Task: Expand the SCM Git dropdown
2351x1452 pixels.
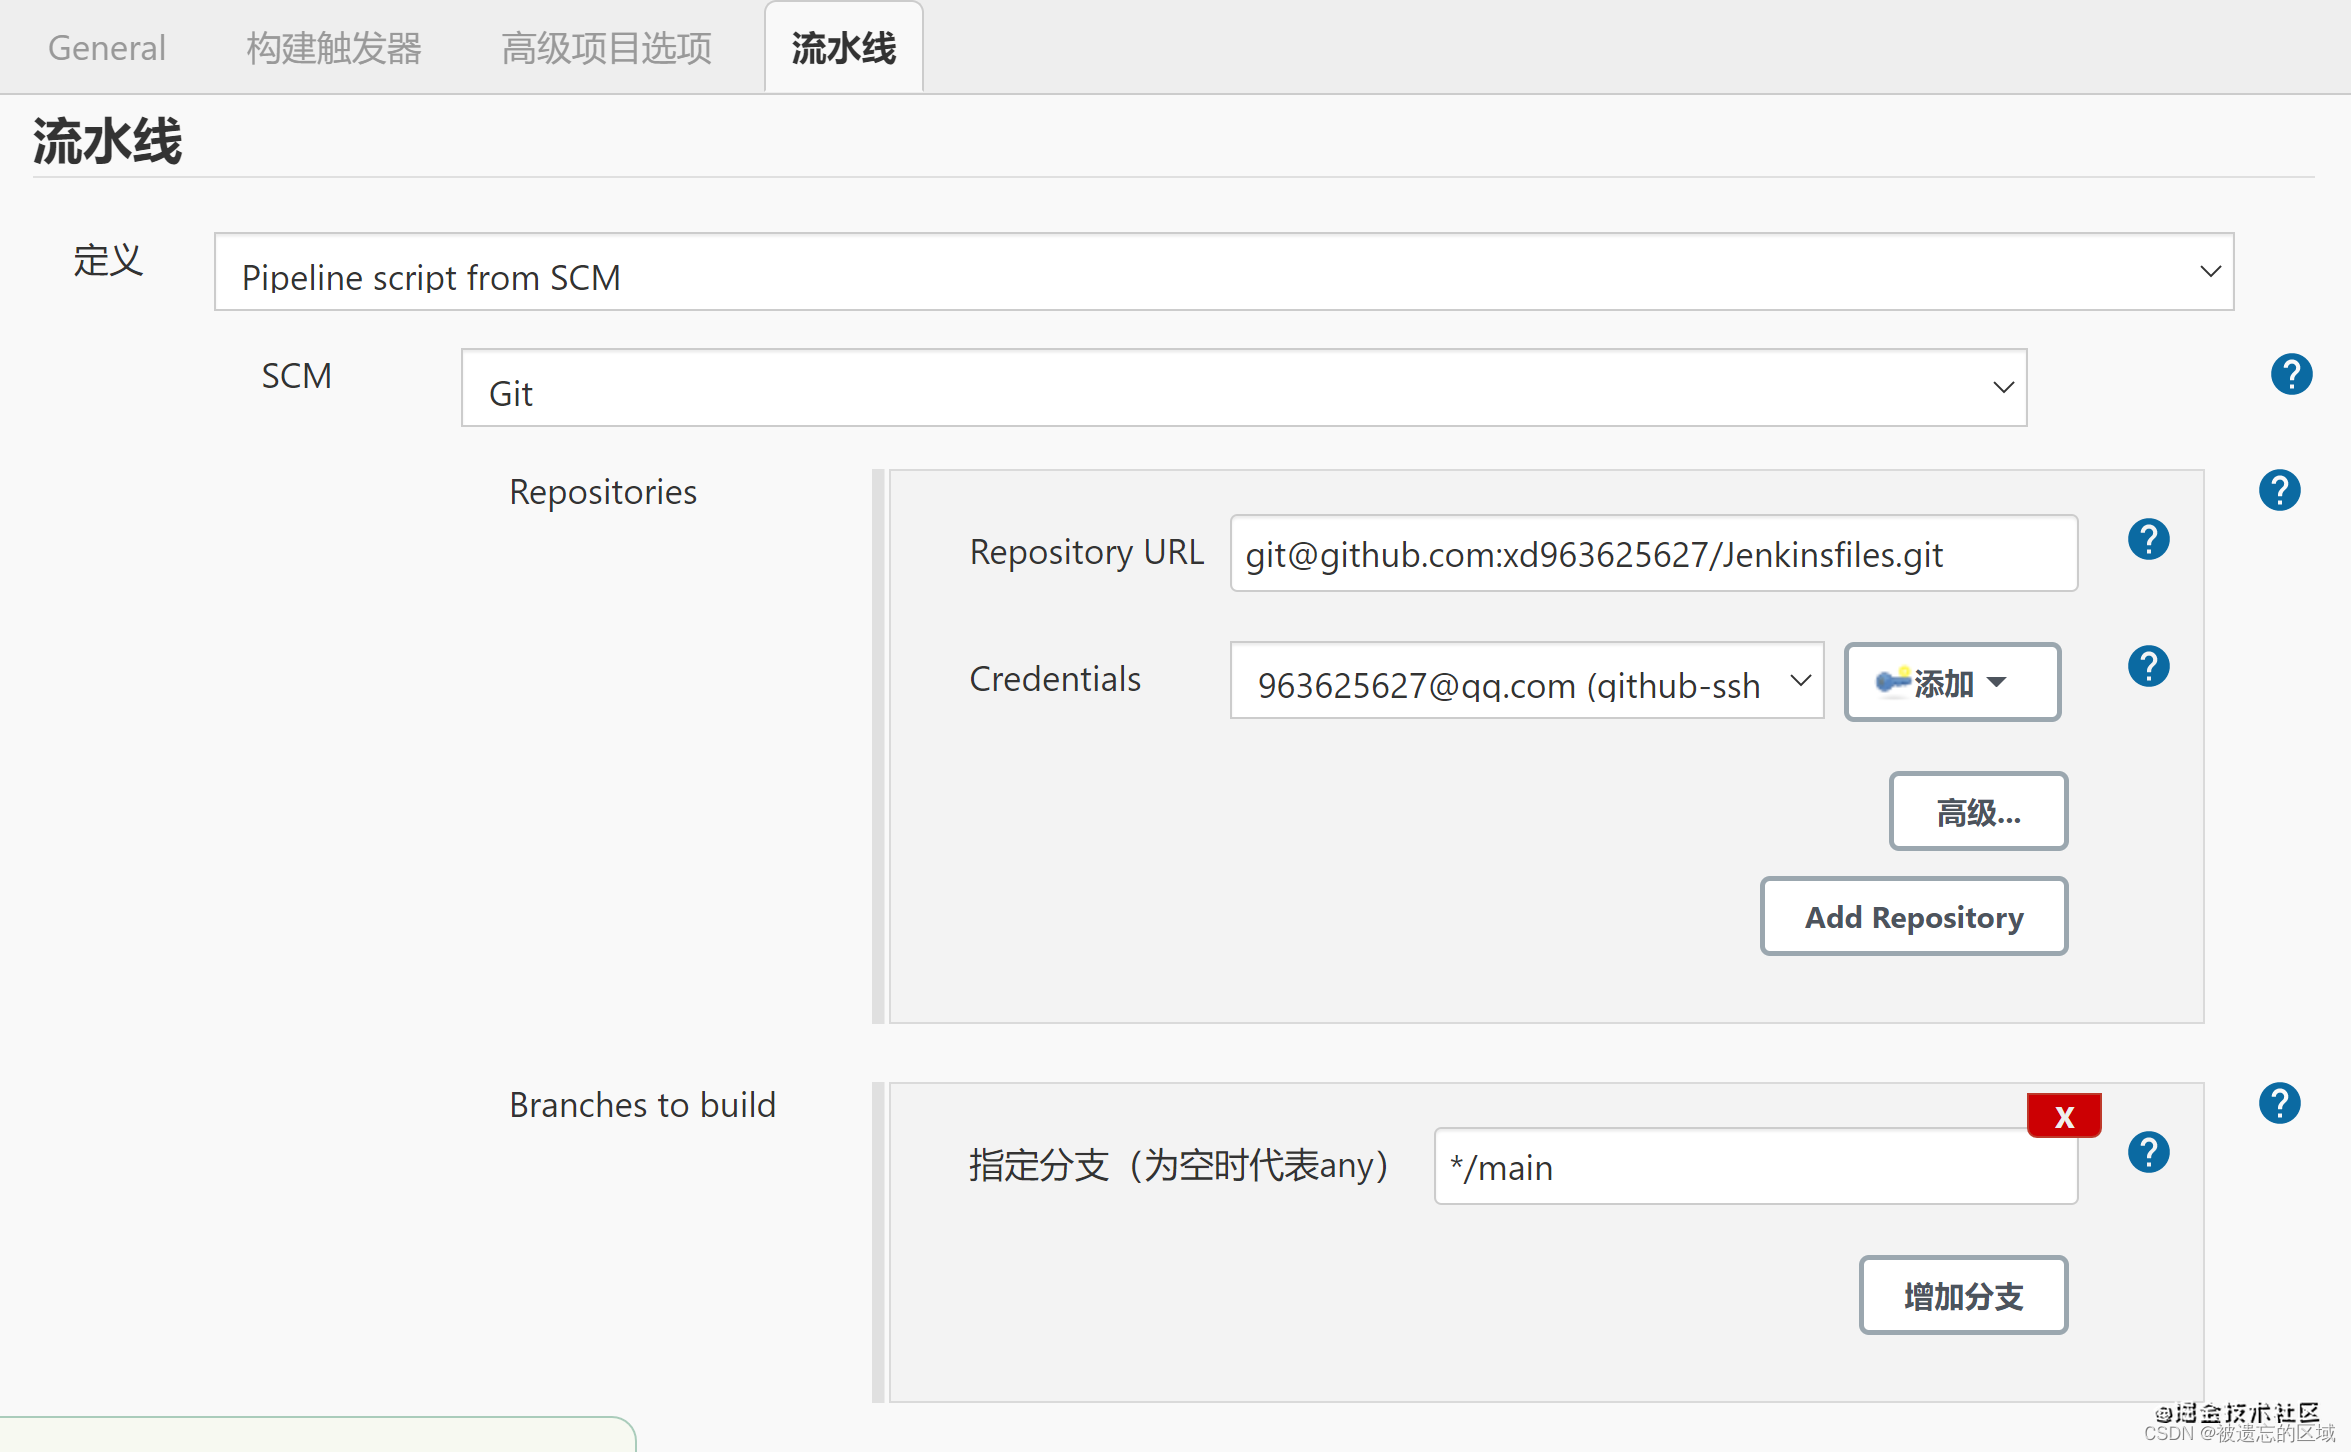Action: tap(1244, 388)
